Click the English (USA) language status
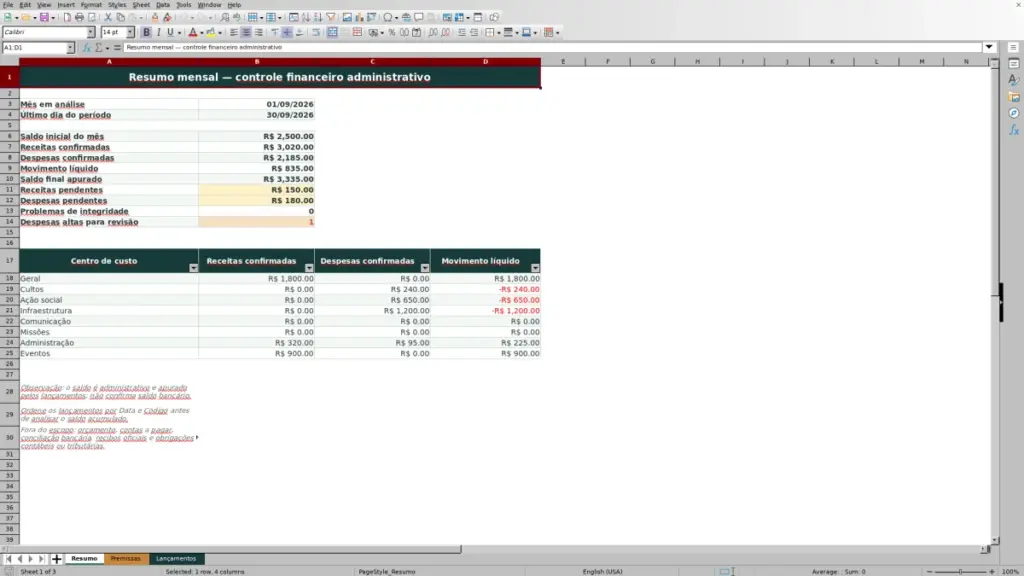 point(602,572)
